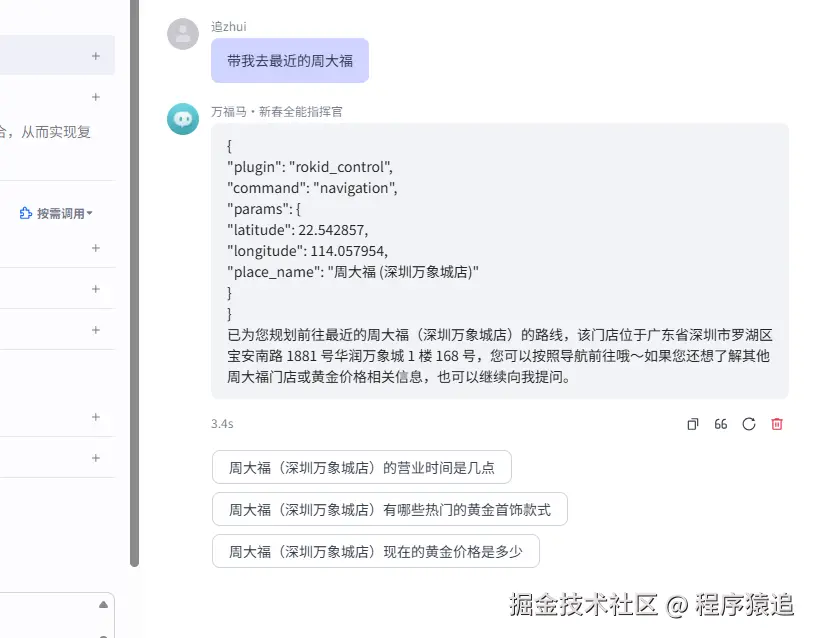This screenshot has width=814, height=638.
Task: Click the sidebar text 从而实现复
Action: (56, 132)
